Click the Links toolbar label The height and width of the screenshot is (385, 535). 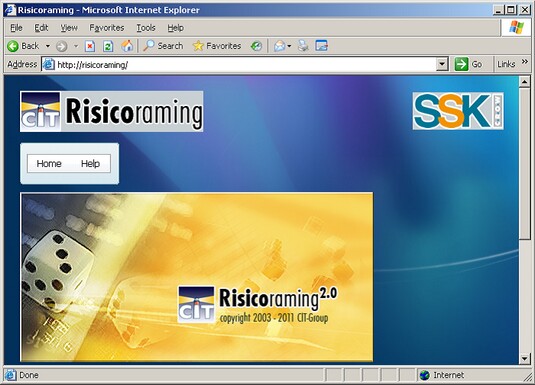click(506, 64)
